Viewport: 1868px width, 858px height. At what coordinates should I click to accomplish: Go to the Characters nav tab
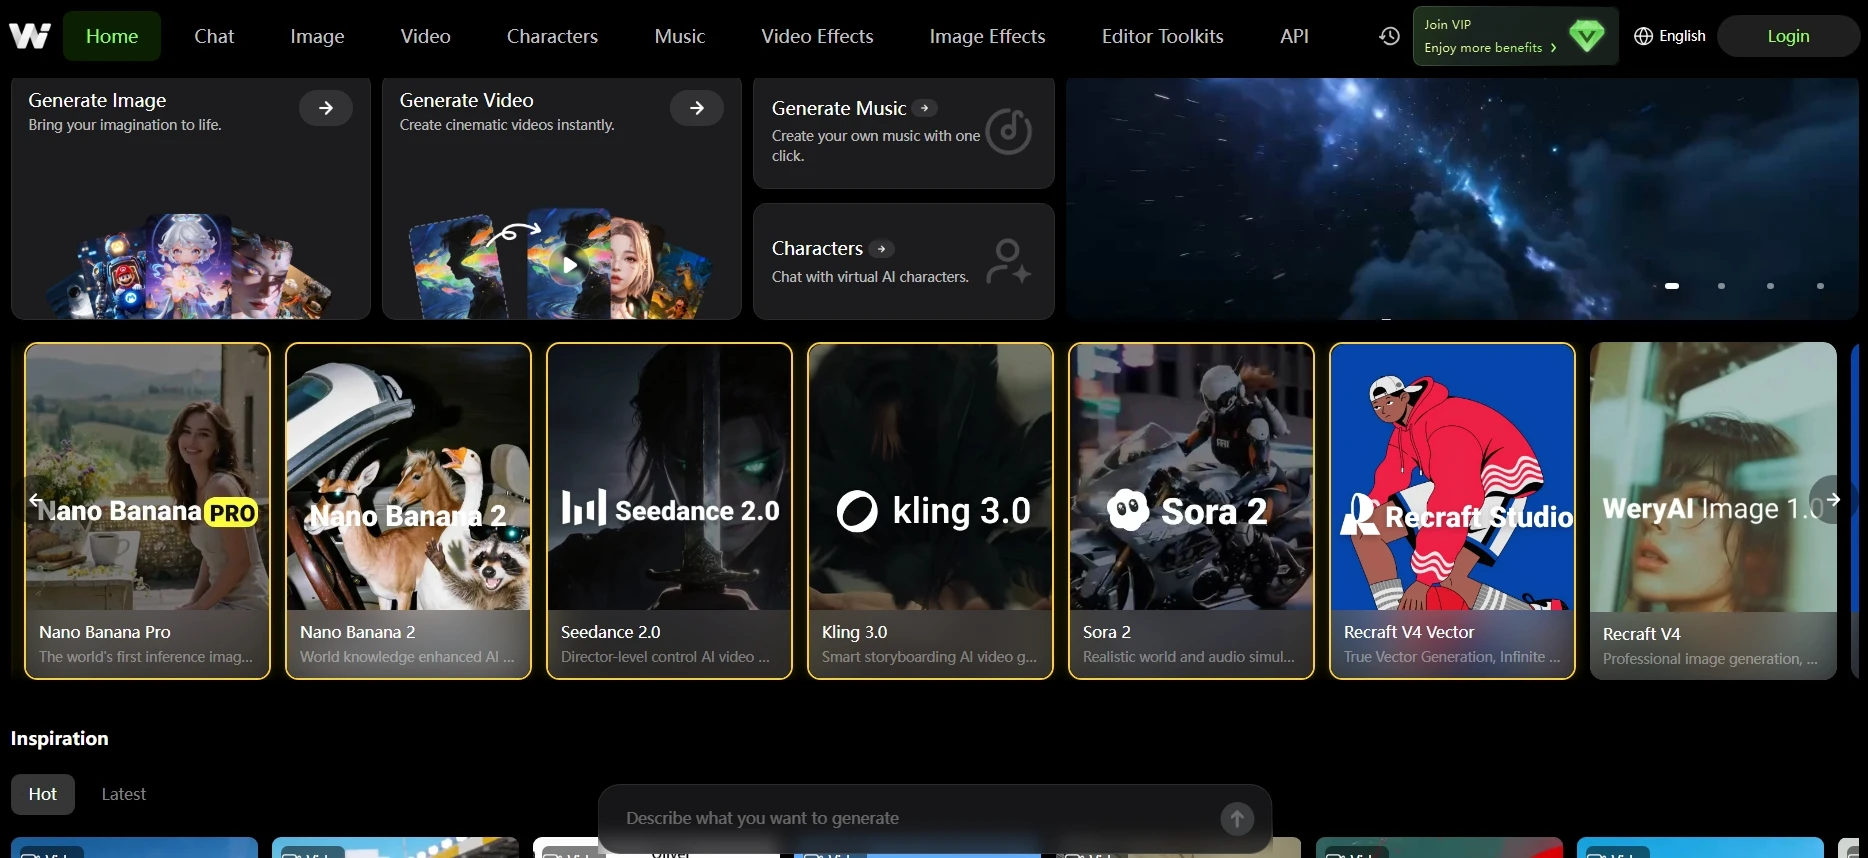coord(552,36)
